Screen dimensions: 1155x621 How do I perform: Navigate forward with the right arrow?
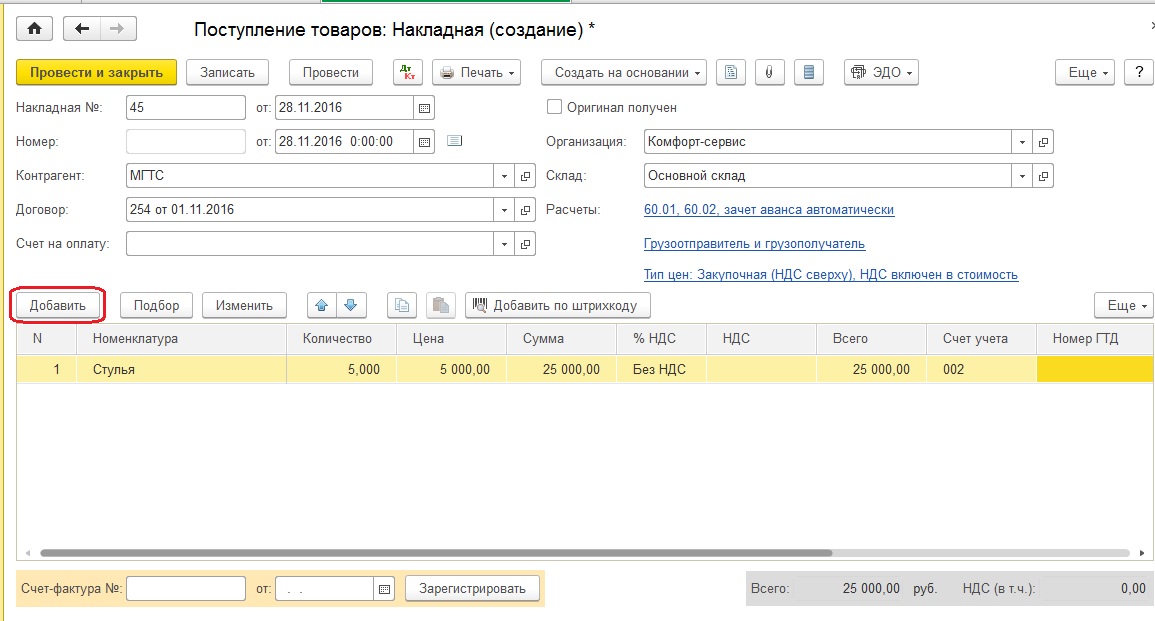tap(117, 29)
